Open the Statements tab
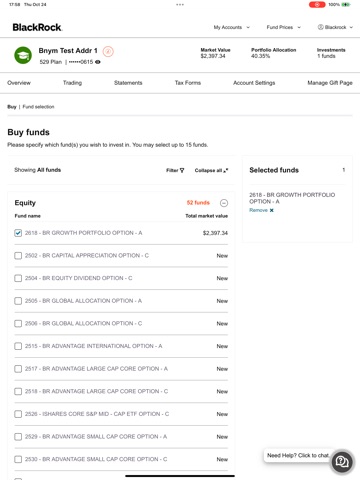The width and height of the screenshot is (360, 480). click(x=128, y=83)
